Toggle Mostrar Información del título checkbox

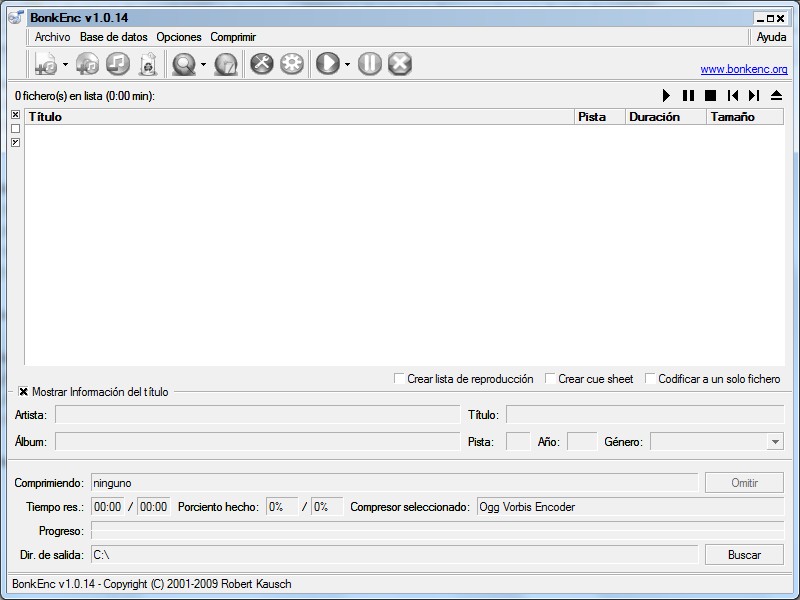click(x=23, y=392)
